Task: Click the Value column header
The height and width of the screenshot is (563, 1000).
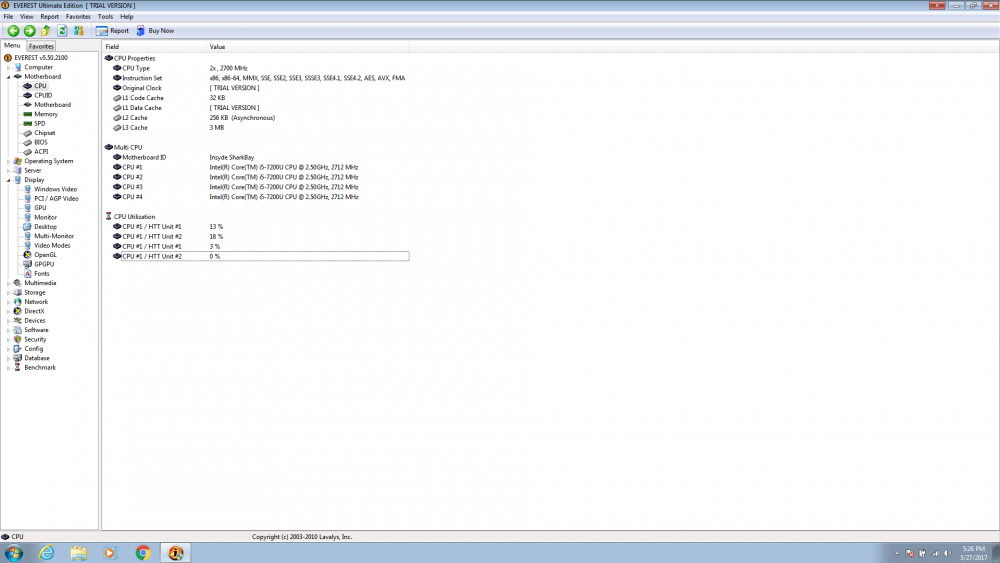Action: click(x=308, y=47)
